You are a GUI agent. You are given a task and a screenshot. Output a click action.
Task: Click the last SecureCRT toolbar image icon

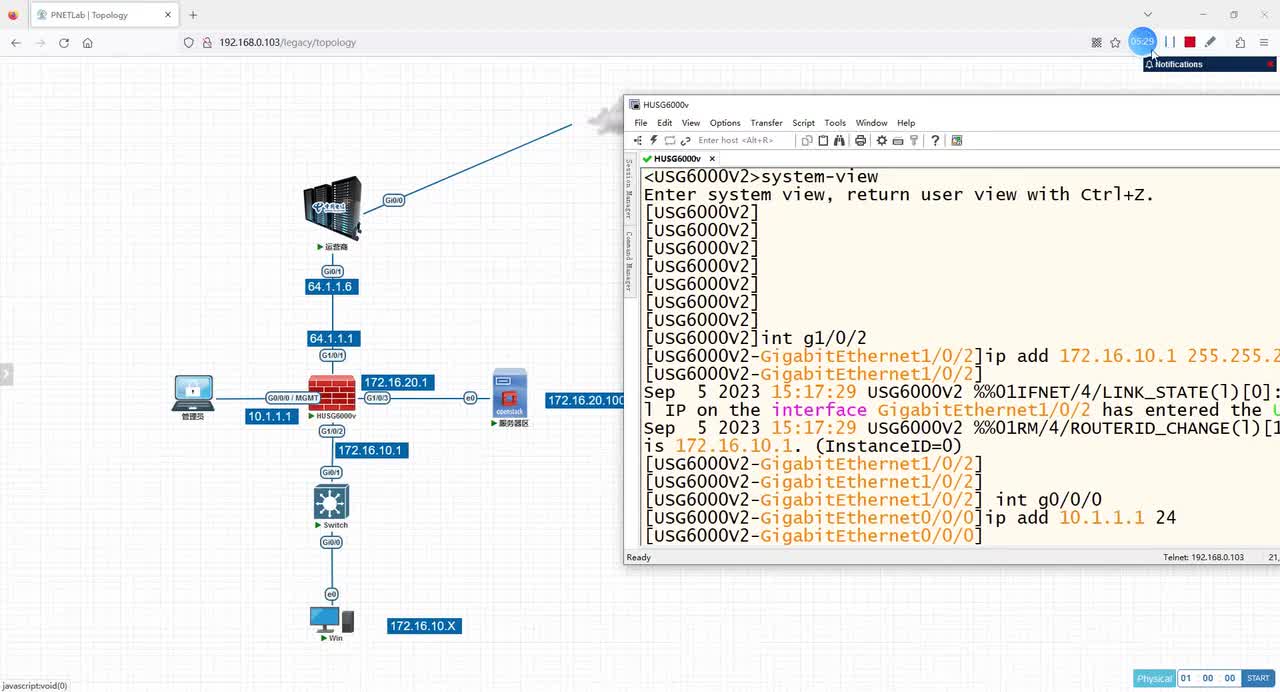point(957,140)
